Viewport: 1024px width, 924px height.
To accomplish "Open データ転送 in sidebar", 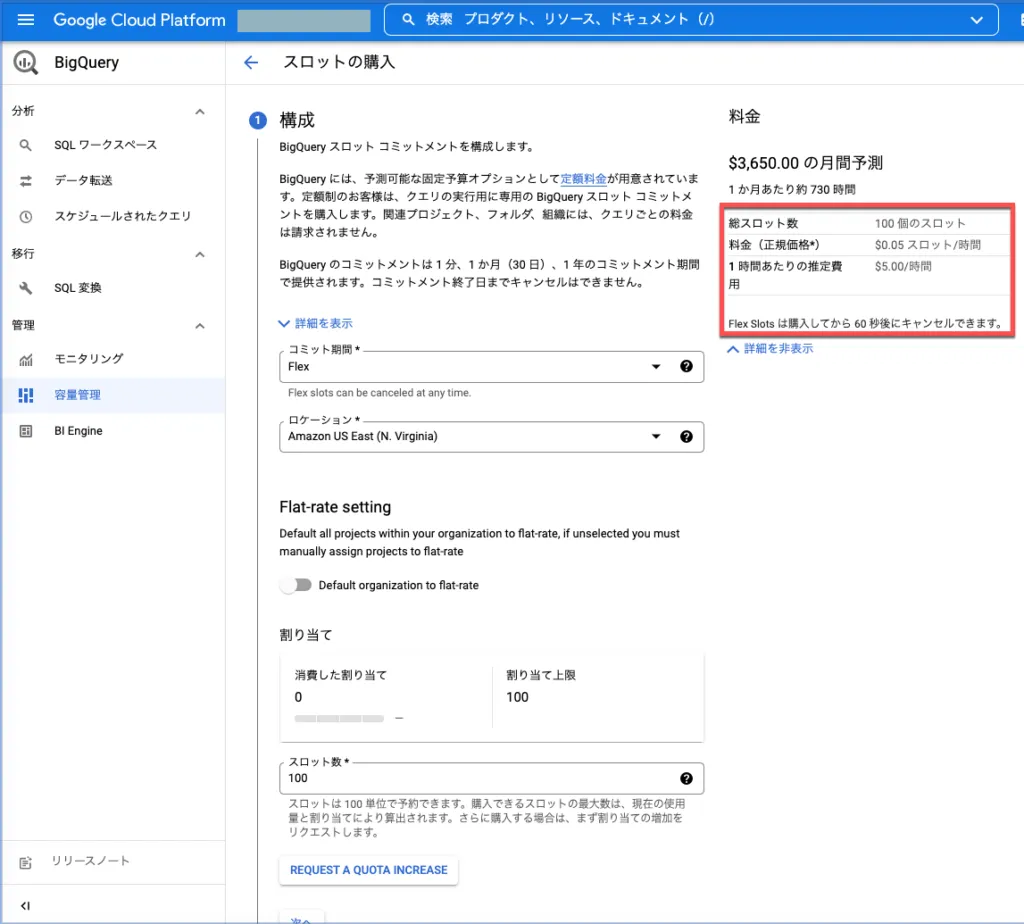I will (83, 181).
